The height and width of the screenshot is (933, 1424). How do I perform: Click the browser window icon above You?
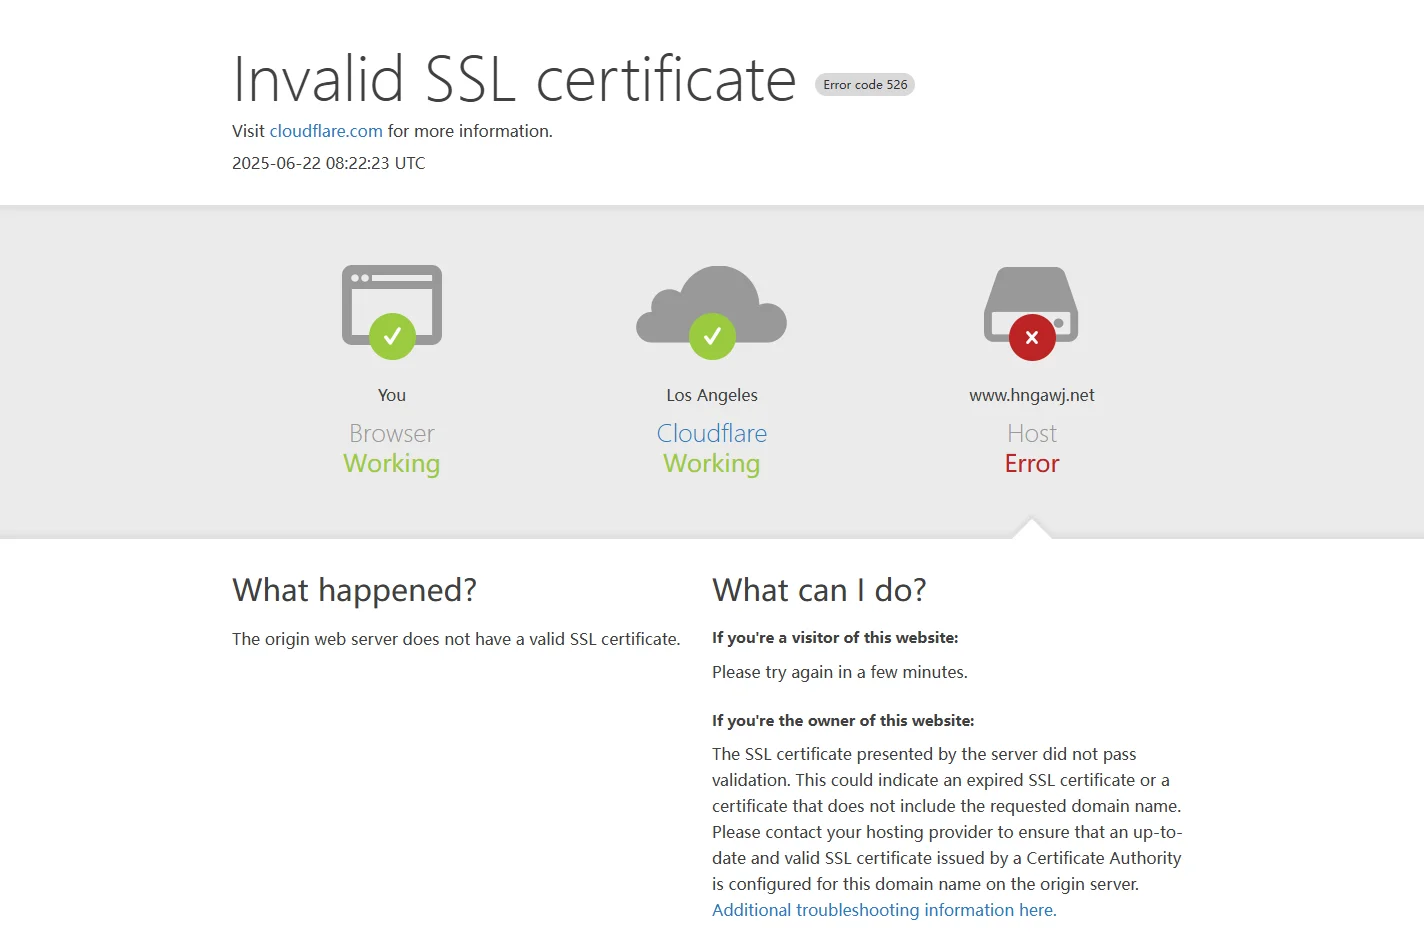[x=392, y=311]
